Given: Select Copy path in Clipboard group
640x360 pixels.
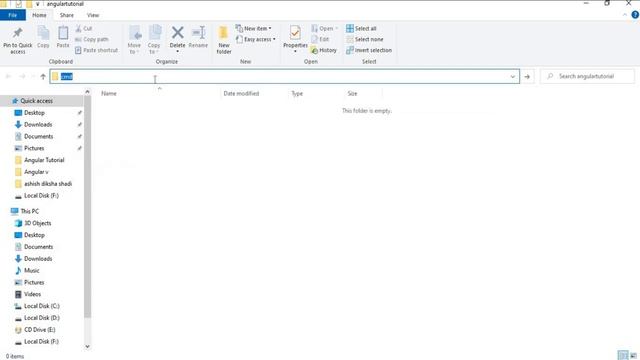Looking at the screenshot, I should pyautogui.click(x=92, y=40).
